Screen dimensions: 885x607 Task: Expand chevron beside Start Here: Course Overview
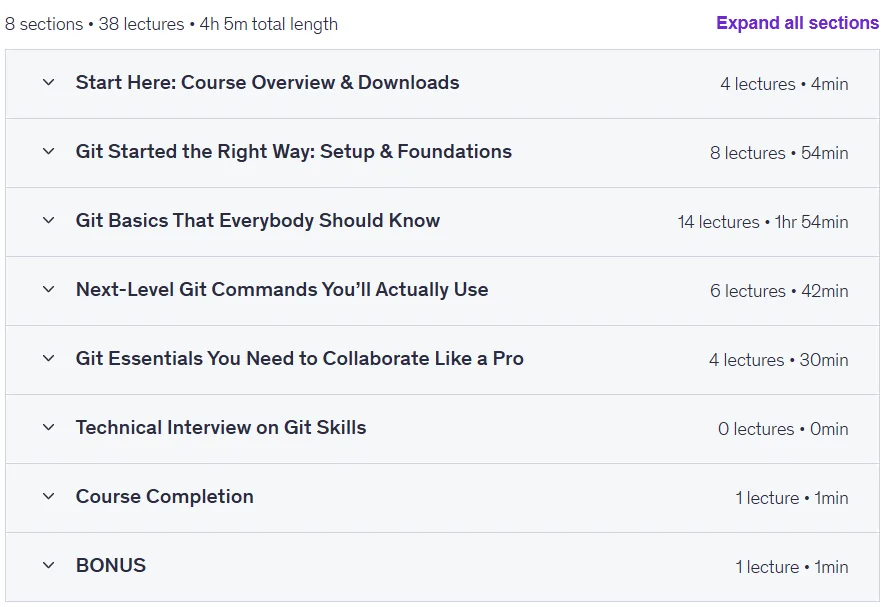pos(49,82)
